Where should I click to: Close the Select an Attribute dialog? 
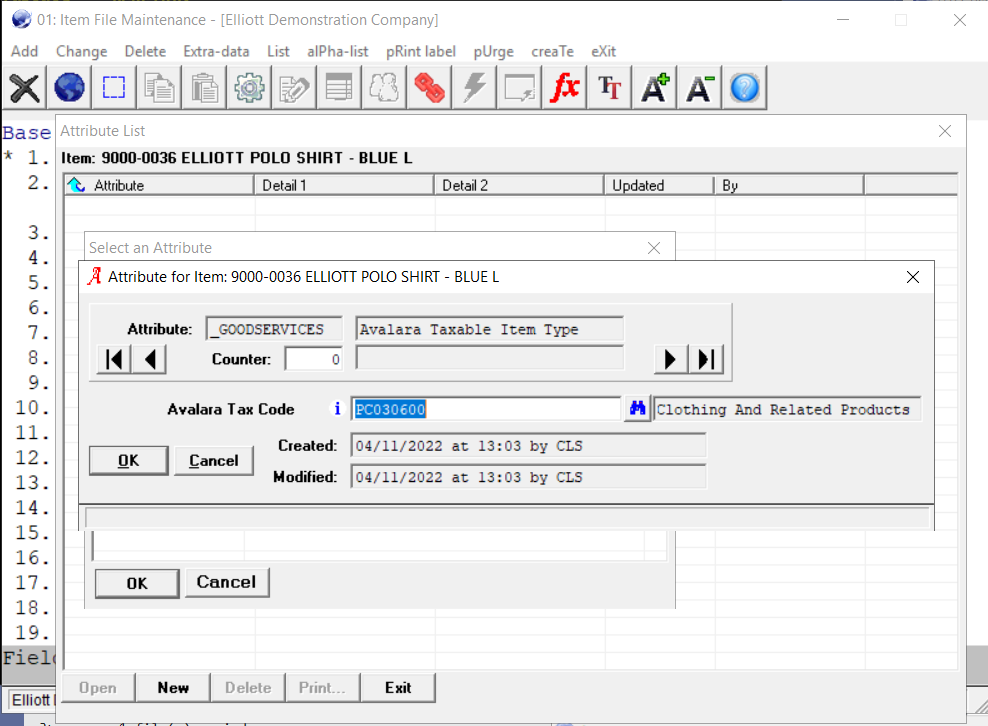click(654, 248)
